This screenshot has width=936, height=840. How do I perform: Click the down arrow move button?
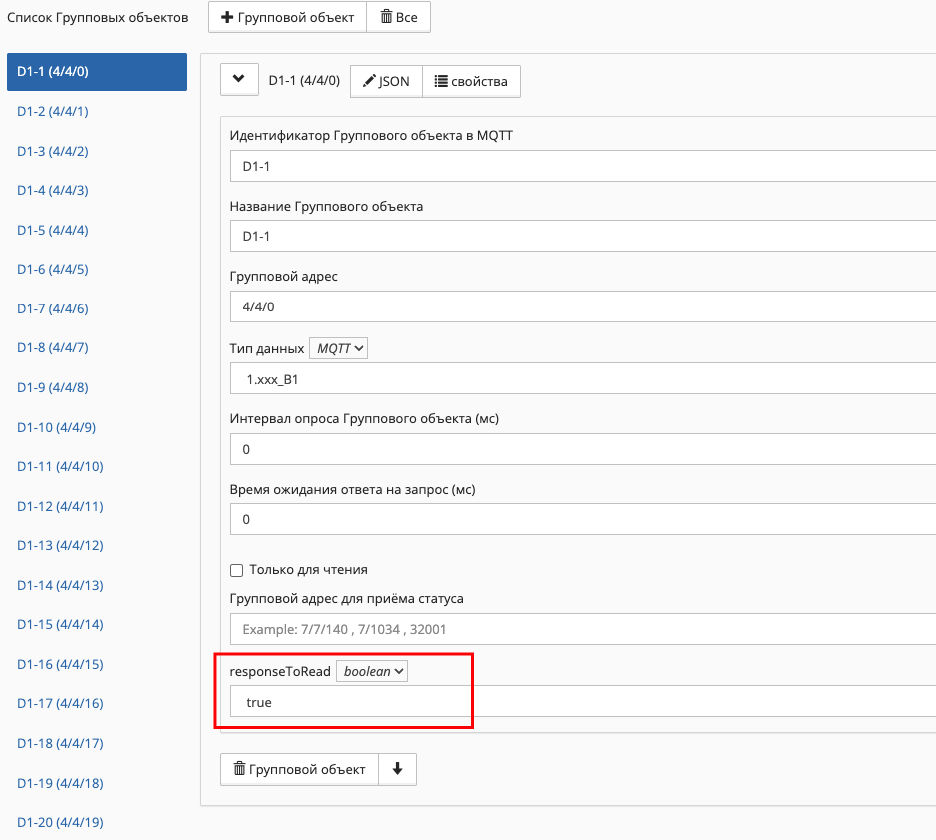(x=397, y=769)
